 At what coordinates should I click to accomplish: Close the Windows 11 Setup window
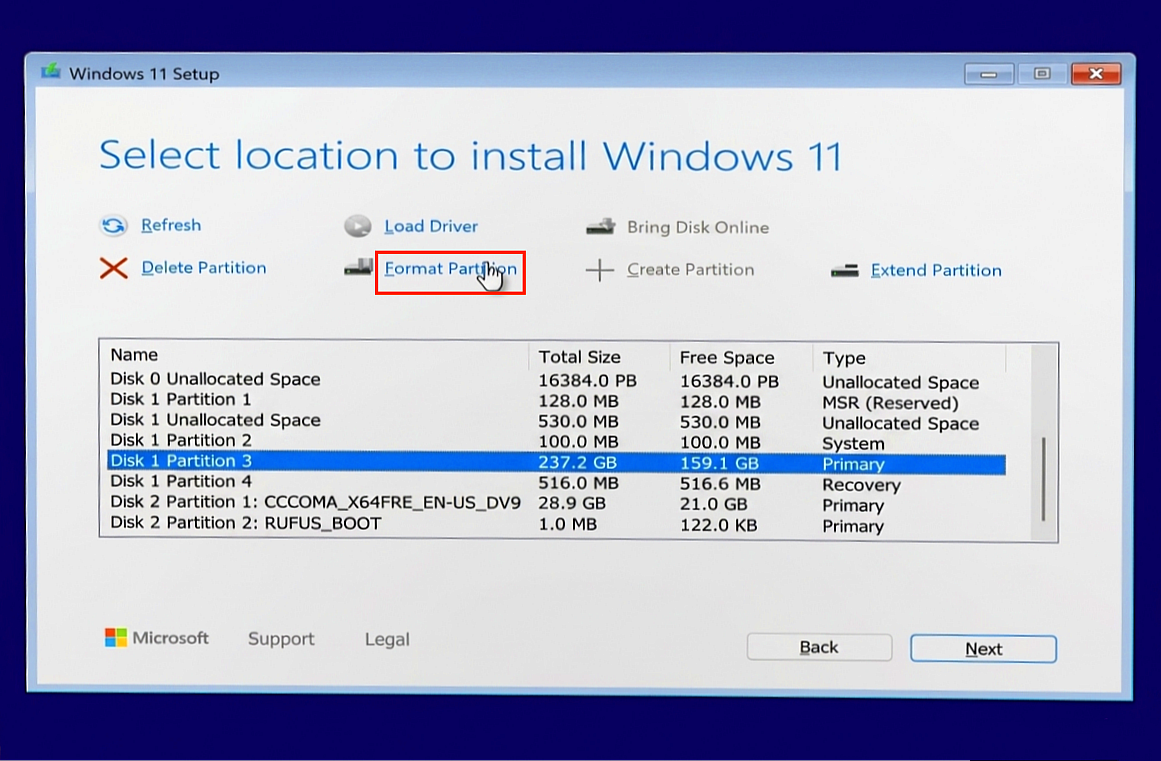1096,73
